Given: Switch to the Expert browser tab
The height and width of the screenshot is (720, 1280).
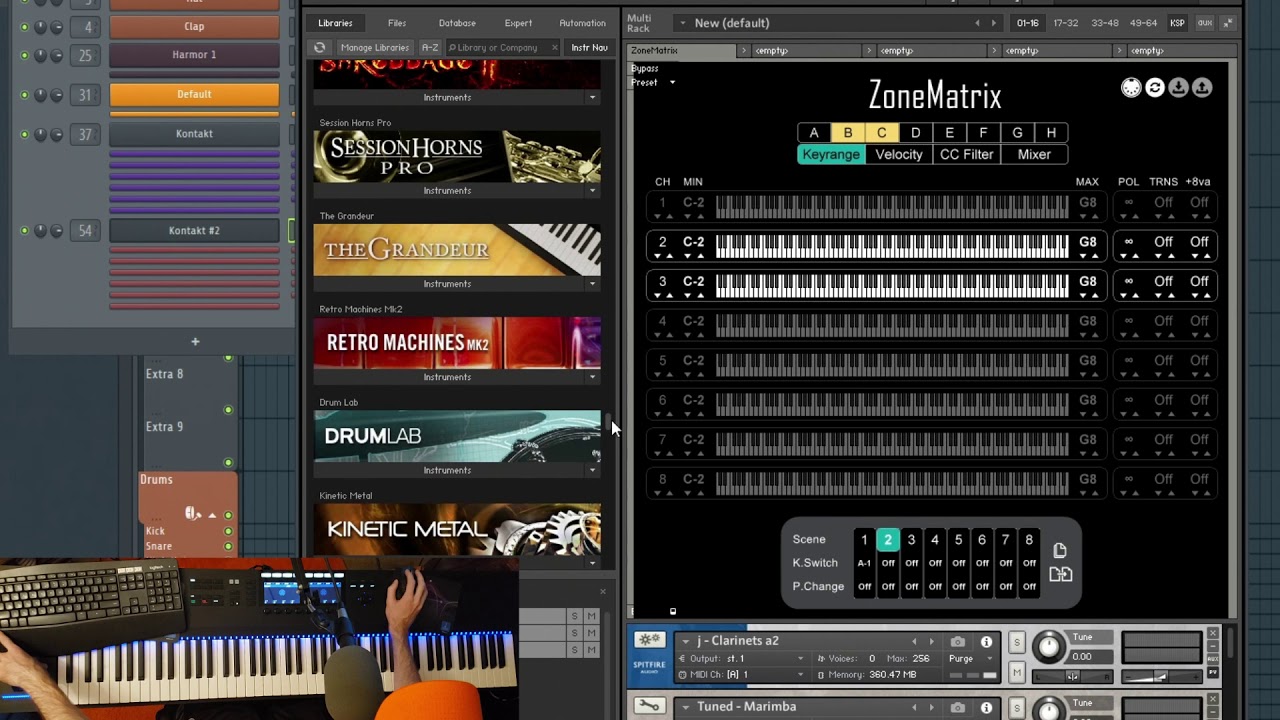Looking at the screenshot, I should (518, 23).
